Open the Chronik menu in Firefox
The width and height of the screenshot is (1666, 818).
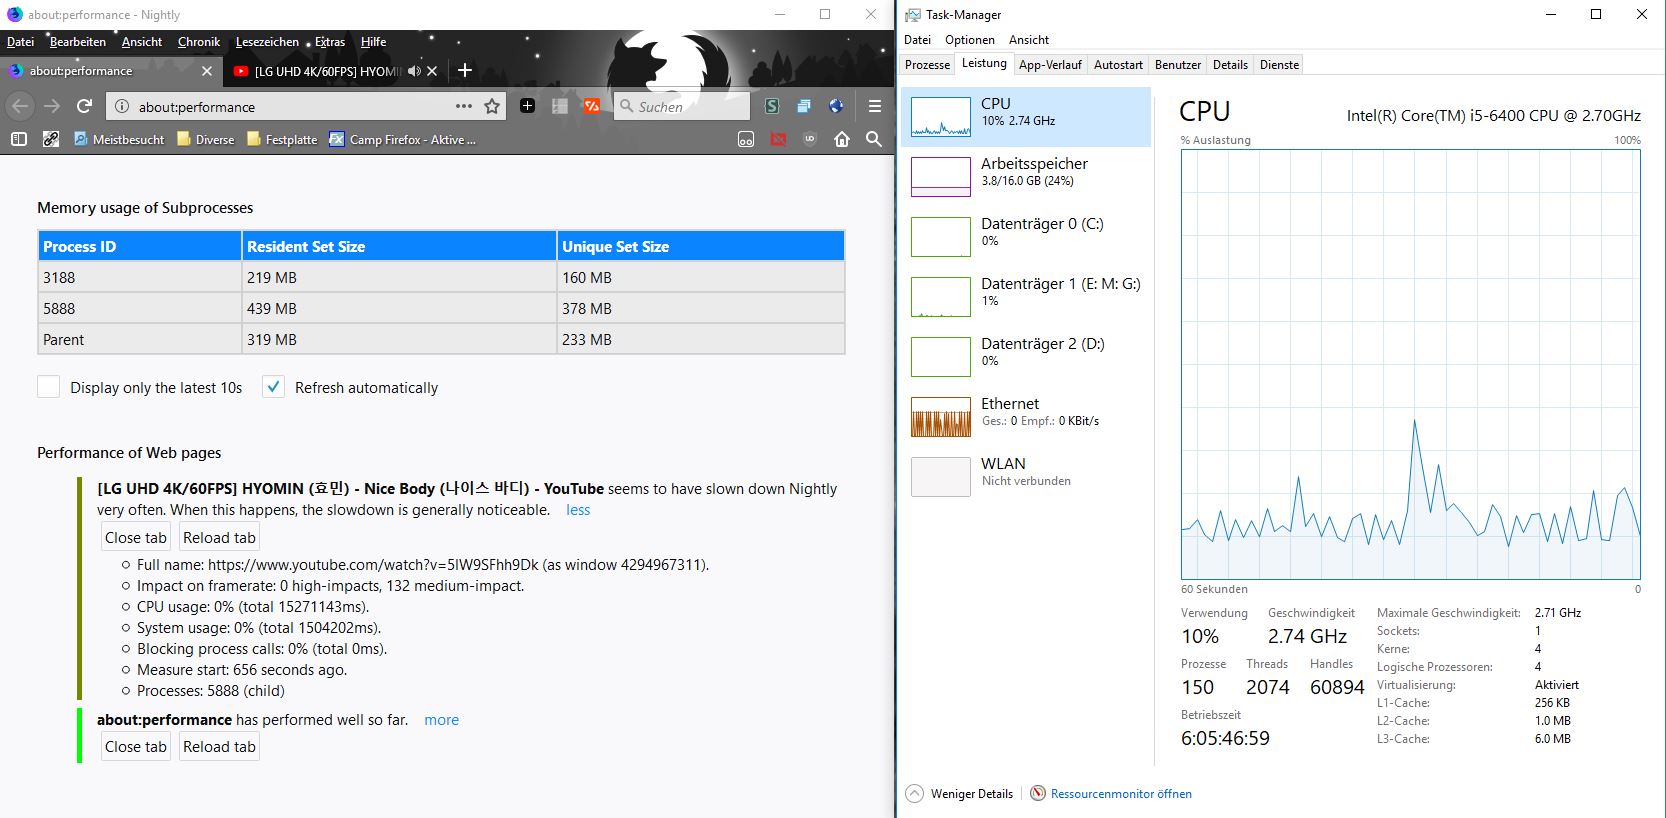click(x=198, y=42)
